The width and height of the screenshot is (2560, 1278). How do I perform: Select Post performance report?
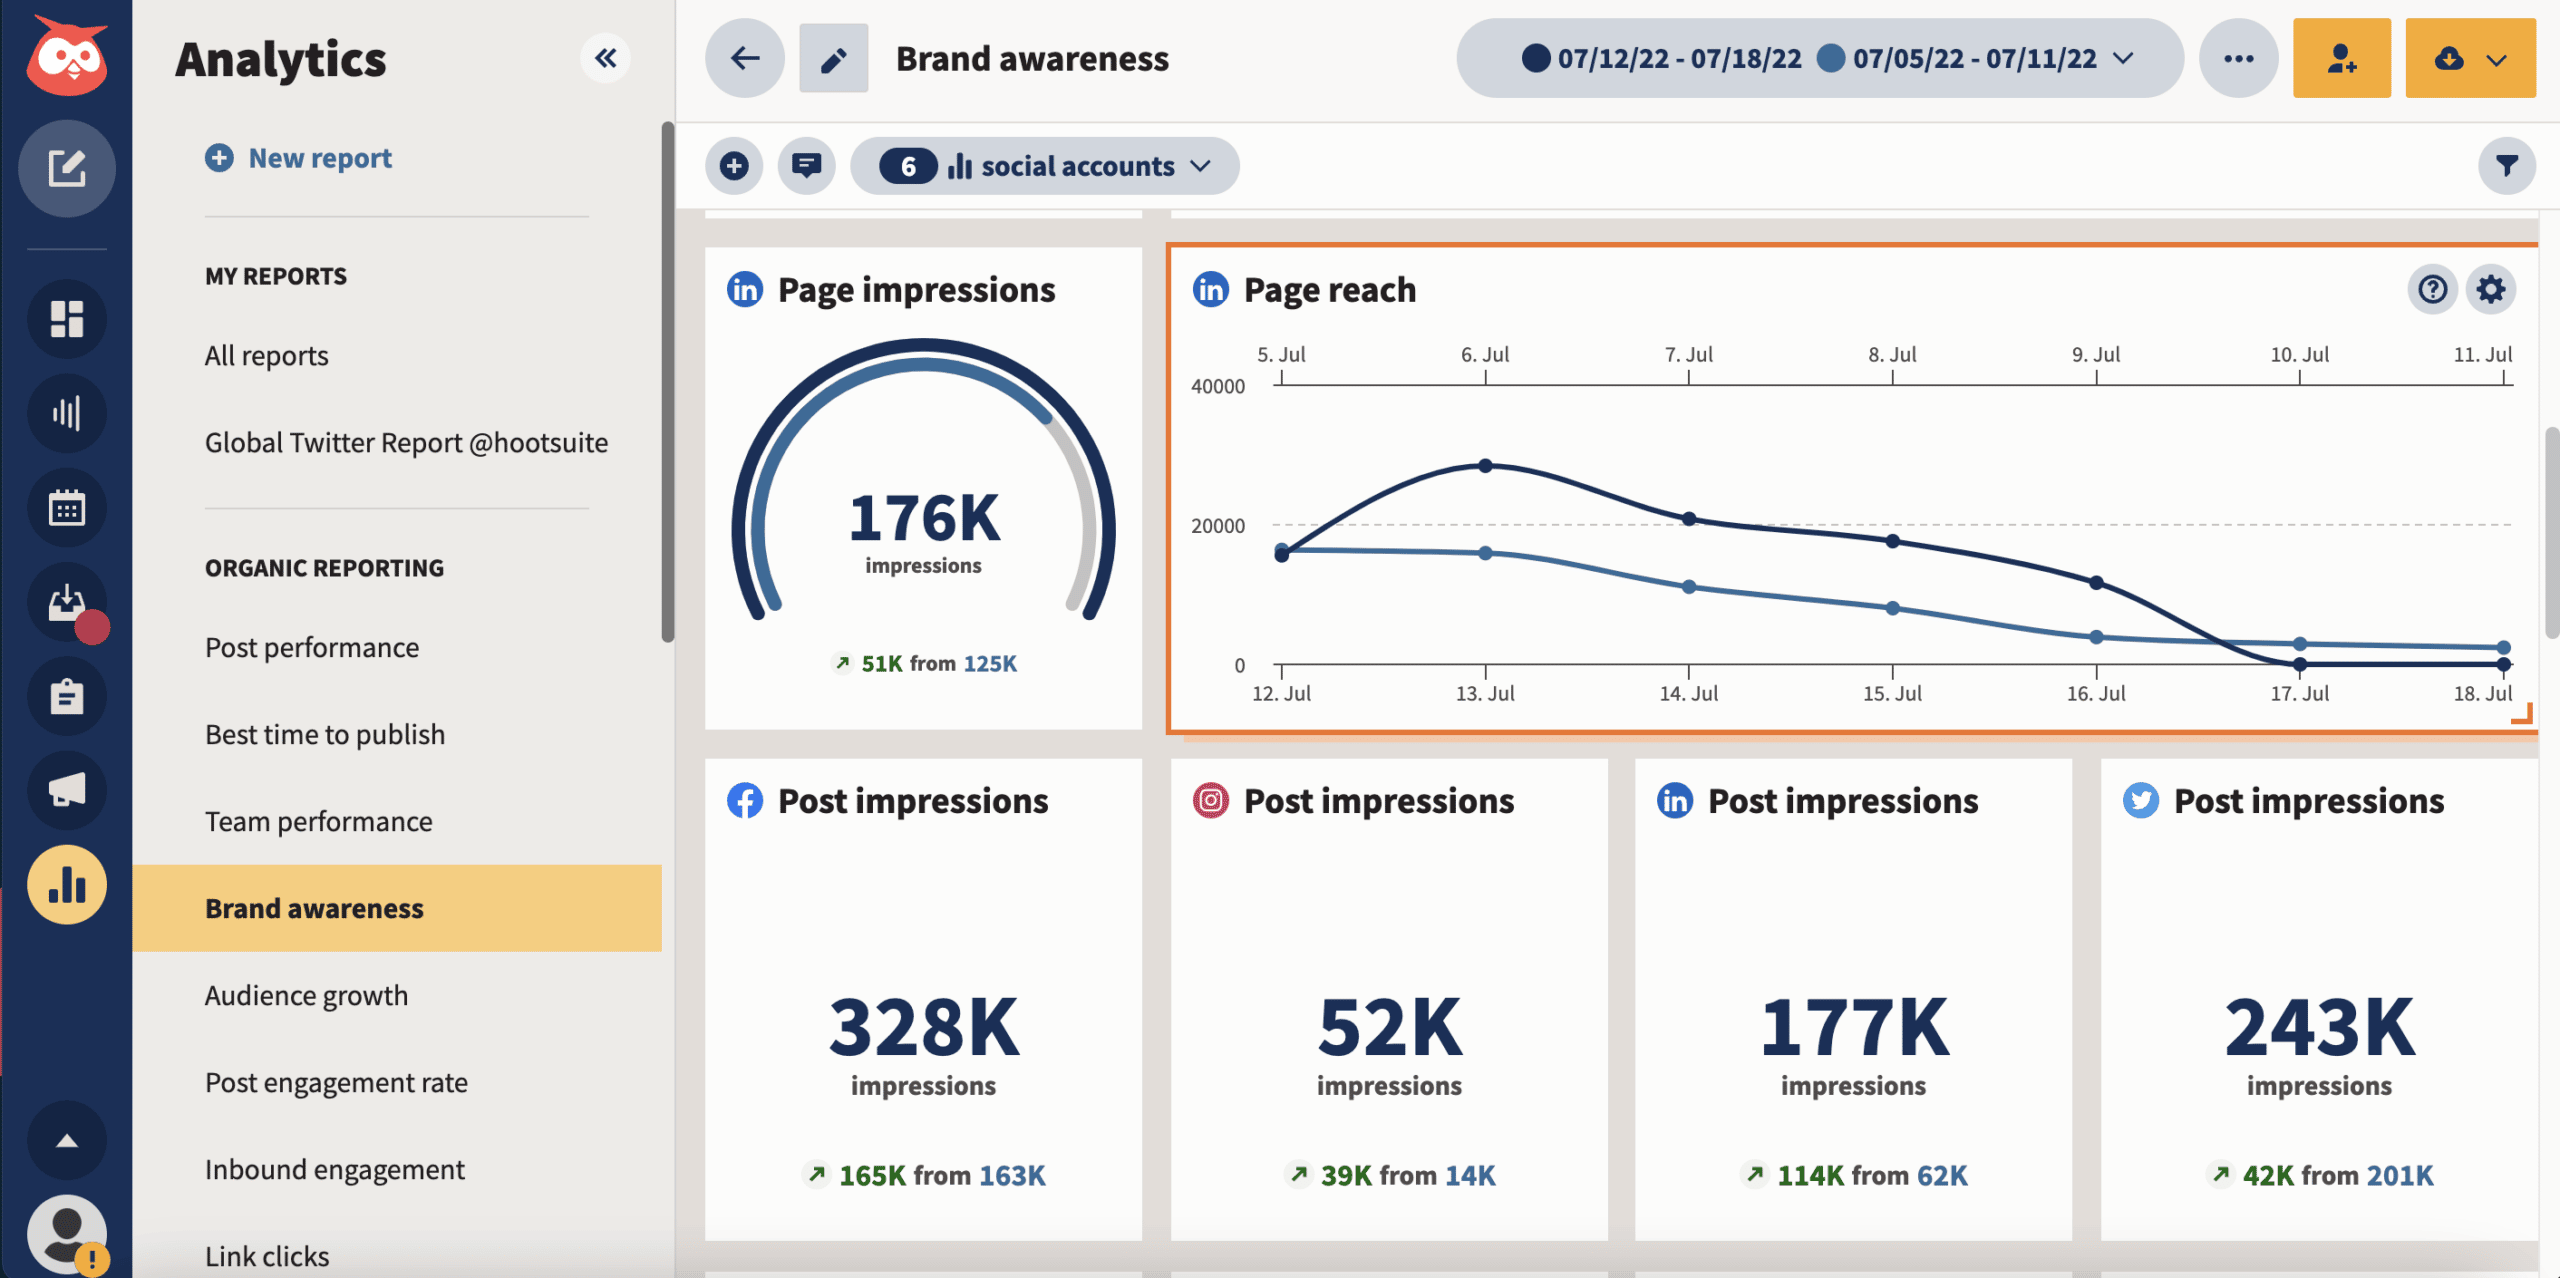coord(312,647)
